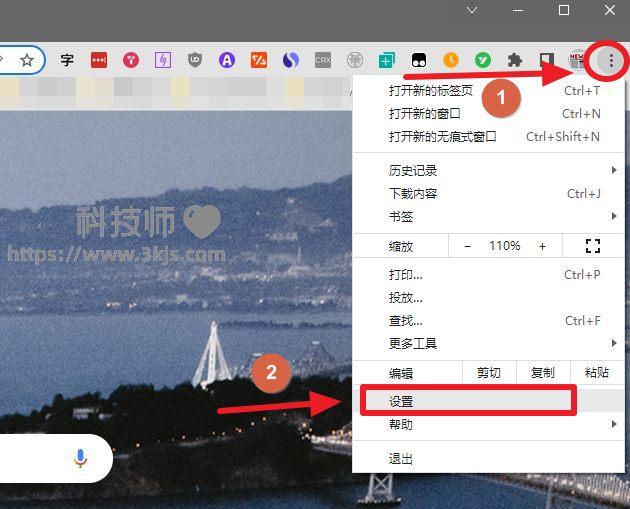Viewport: 630px width, 509px height.
Task: Click the 剪切 button in edit row
Action: point(489,372)
